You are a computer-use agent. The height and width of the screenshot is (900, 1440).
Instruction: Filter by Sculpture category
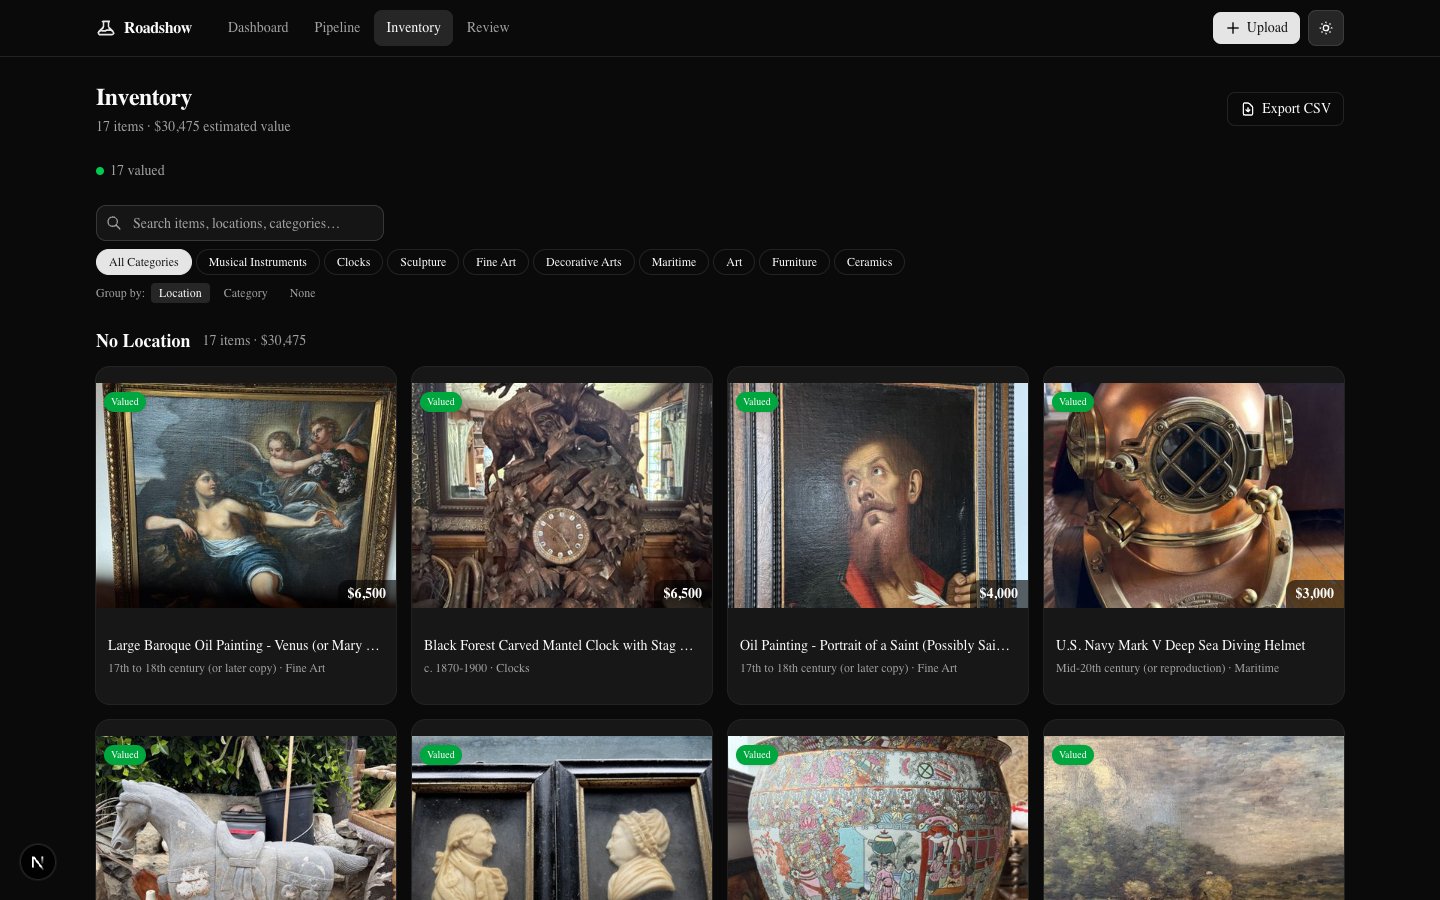tap(423, 262)
